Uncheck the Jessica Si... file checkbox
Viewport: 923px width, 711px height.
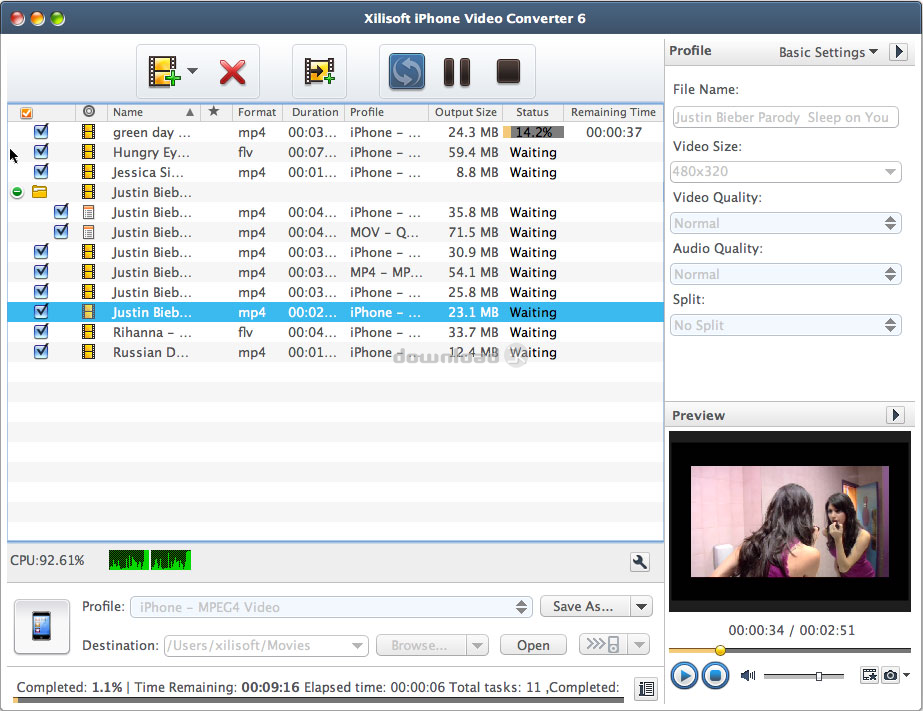[41, 171]
